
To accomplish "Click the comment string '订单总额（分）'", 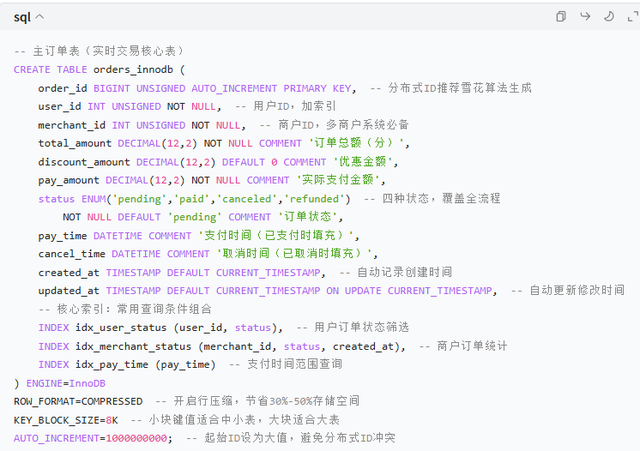I will 357,143.
